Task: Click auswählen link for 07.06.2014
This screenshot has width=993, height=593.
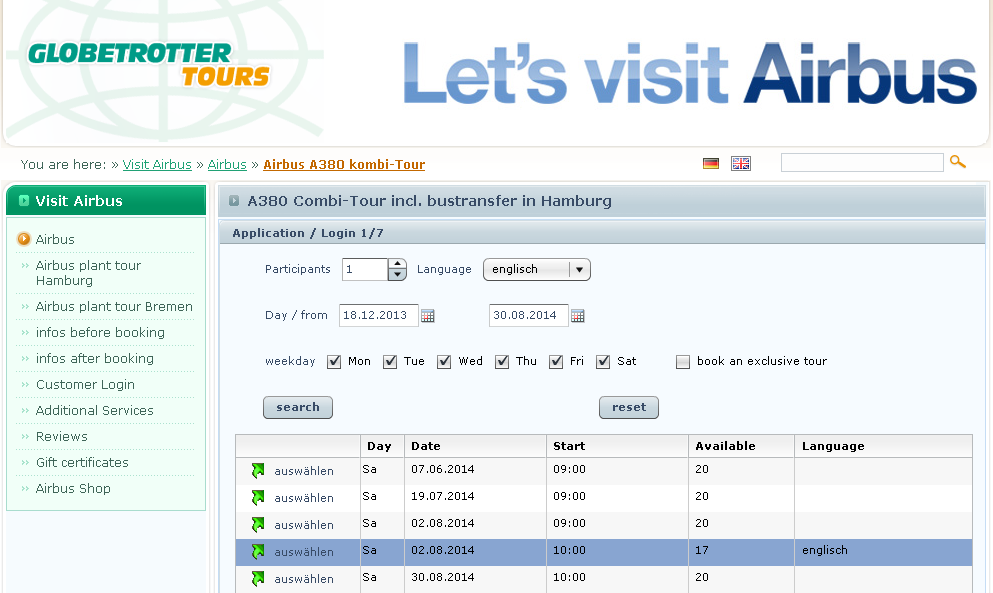Action: point(304,471)
